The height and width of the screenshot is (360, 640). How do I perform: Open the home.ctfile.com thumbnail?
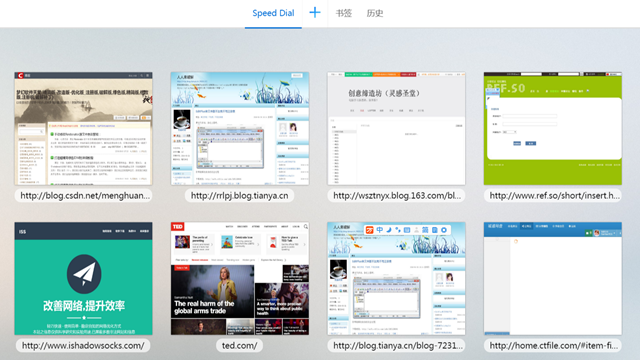coord(553,279)
